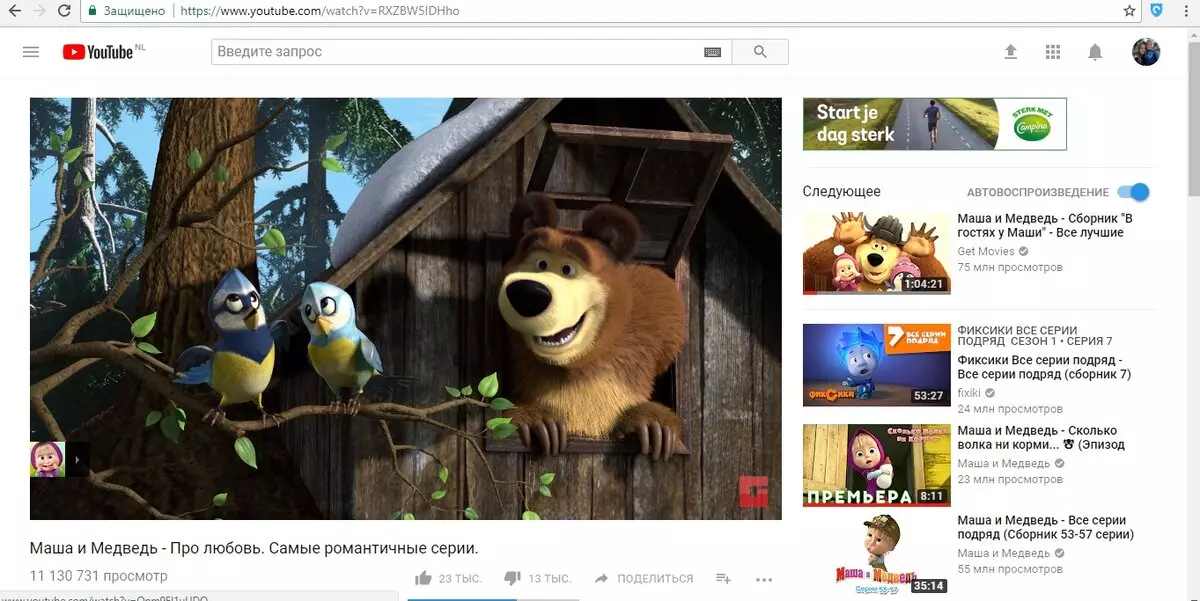1200x601 pixels.
Task: Click the secure padlock icon
Action: (x=93, y=11)
